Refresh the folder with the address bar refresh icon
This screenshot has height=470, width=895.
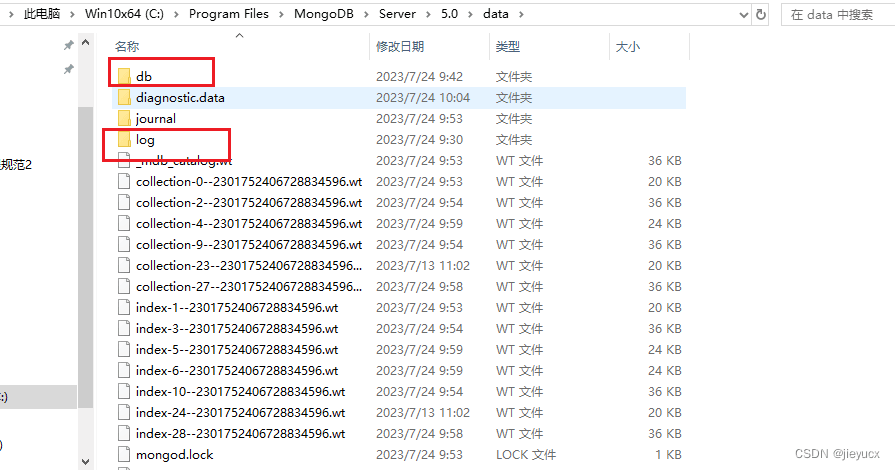point(762,14)
